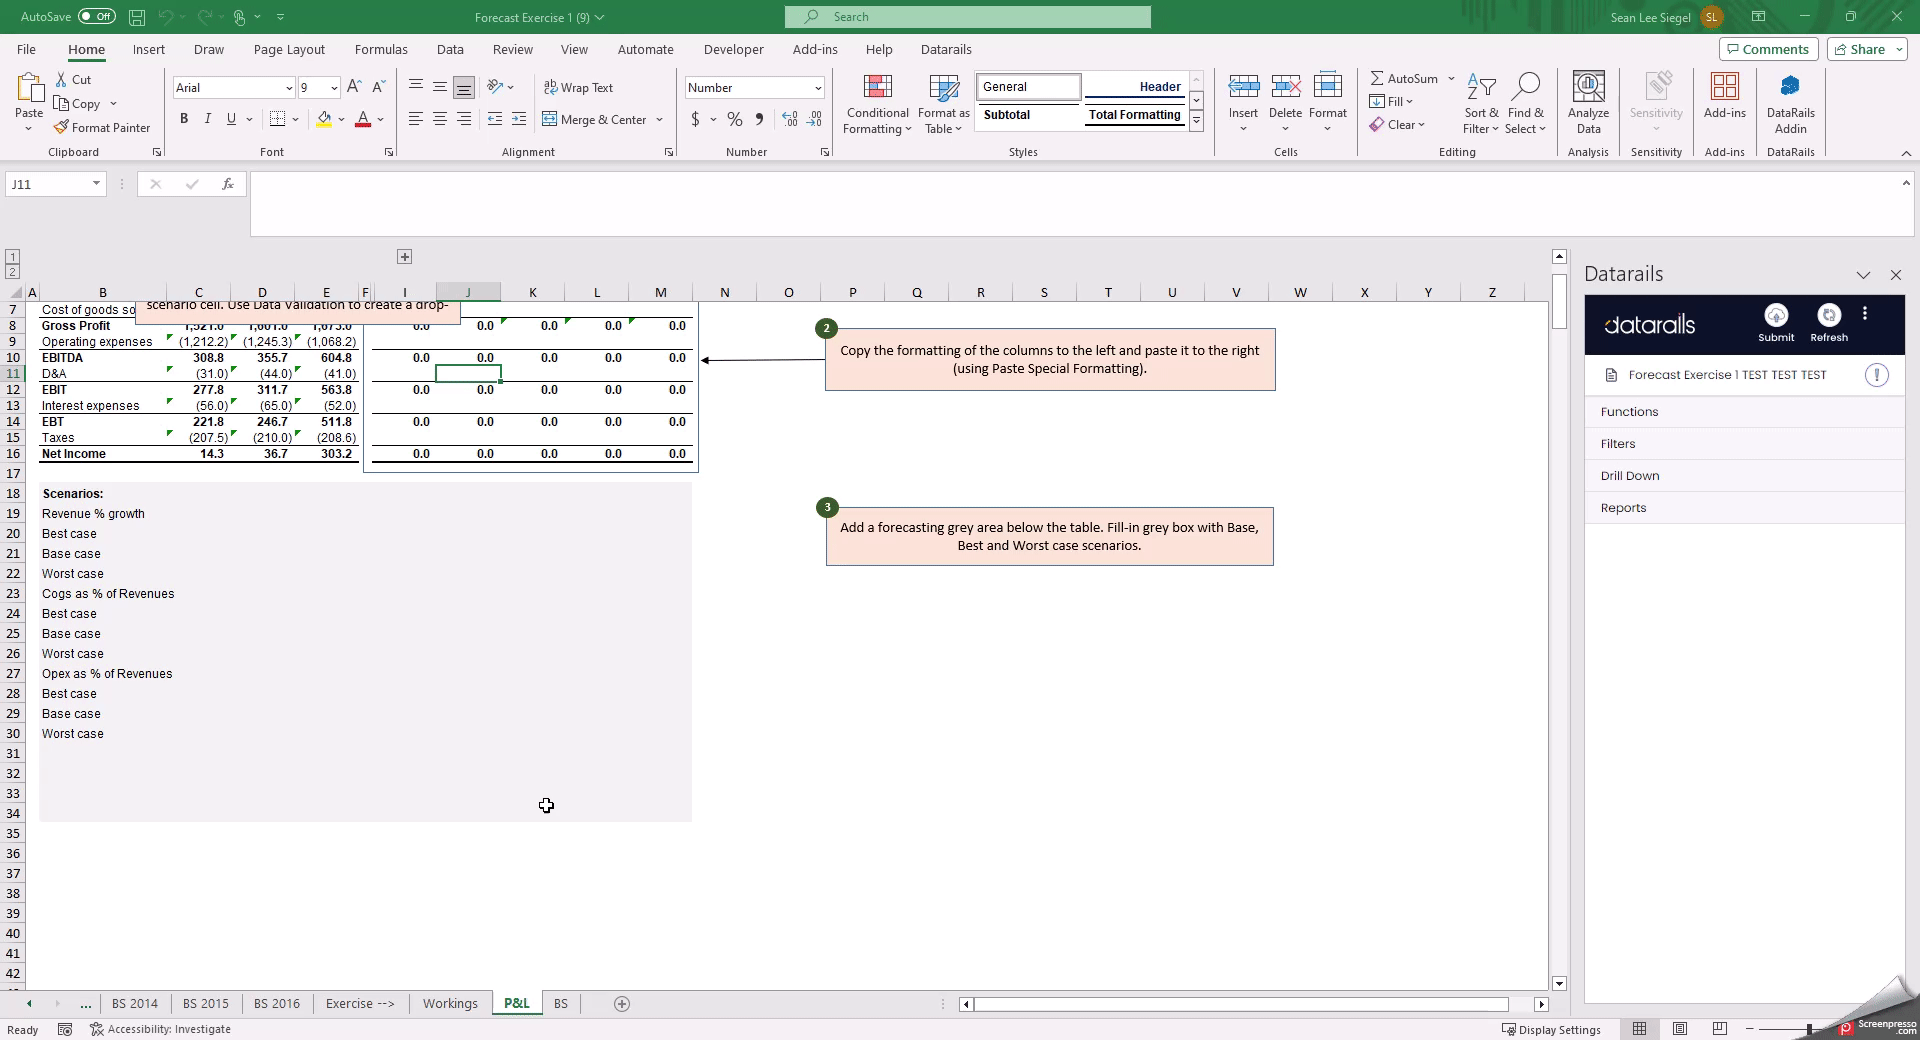Click the Increase Decimal icon
Screen dimensions: 1920x1040
click(x=790, y=119)
